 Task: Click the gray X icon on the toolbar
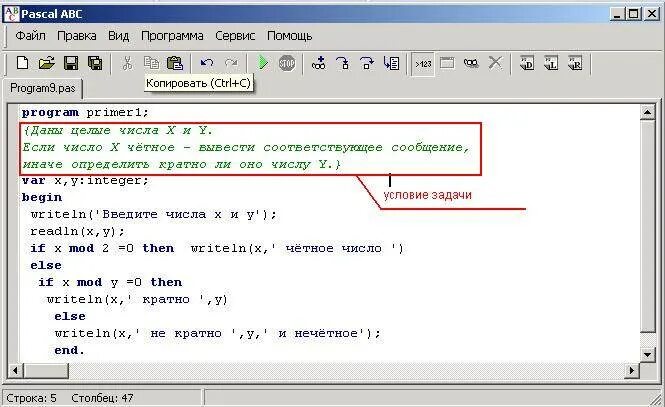[x=495, y=63]
